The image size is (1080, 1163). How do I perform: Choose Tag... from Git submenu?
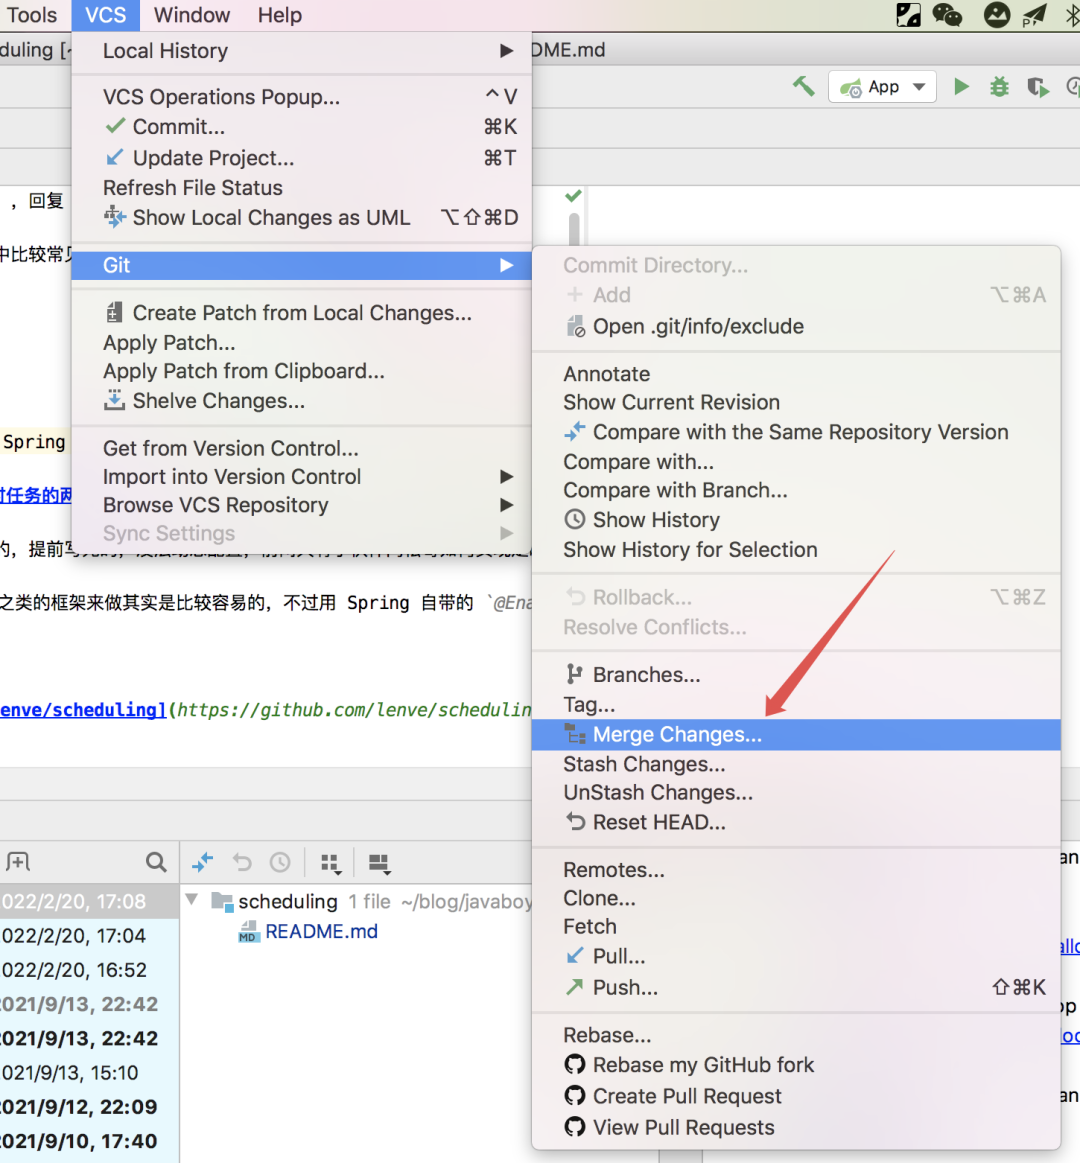click(x=796, y=705)
